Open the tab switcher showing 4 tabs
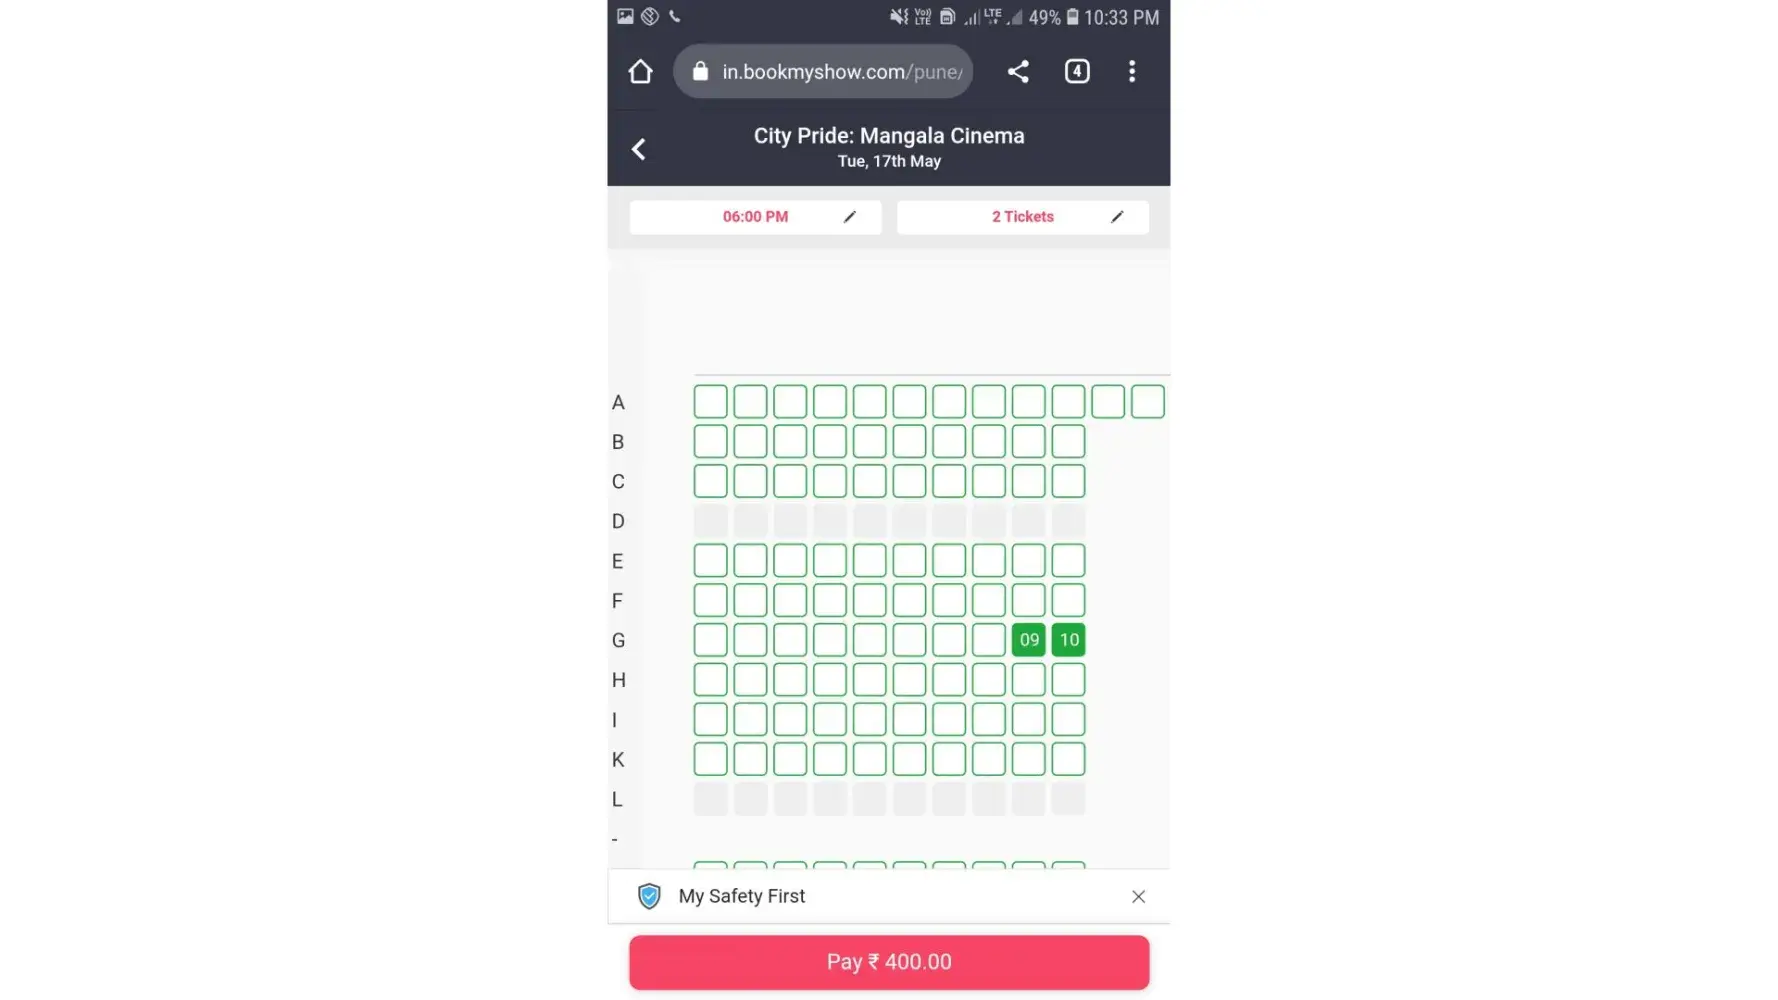Screen dimensions: 1778x1000 tap(1077, 72)
